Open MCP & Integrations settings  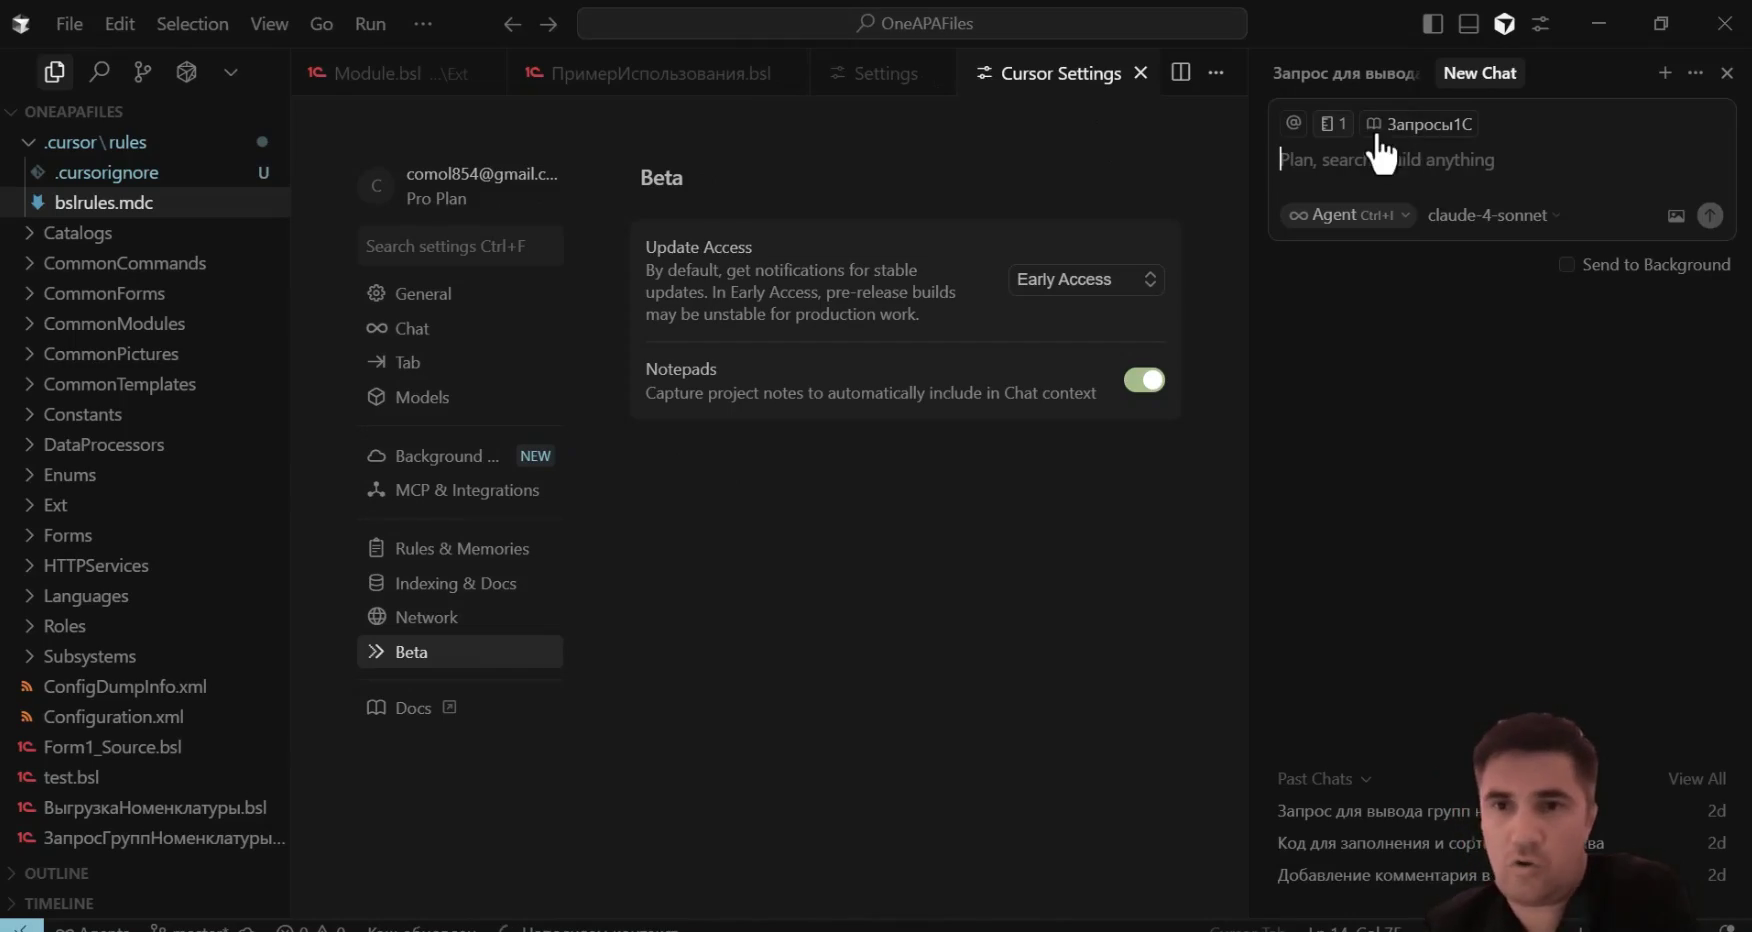coord(460,490)
